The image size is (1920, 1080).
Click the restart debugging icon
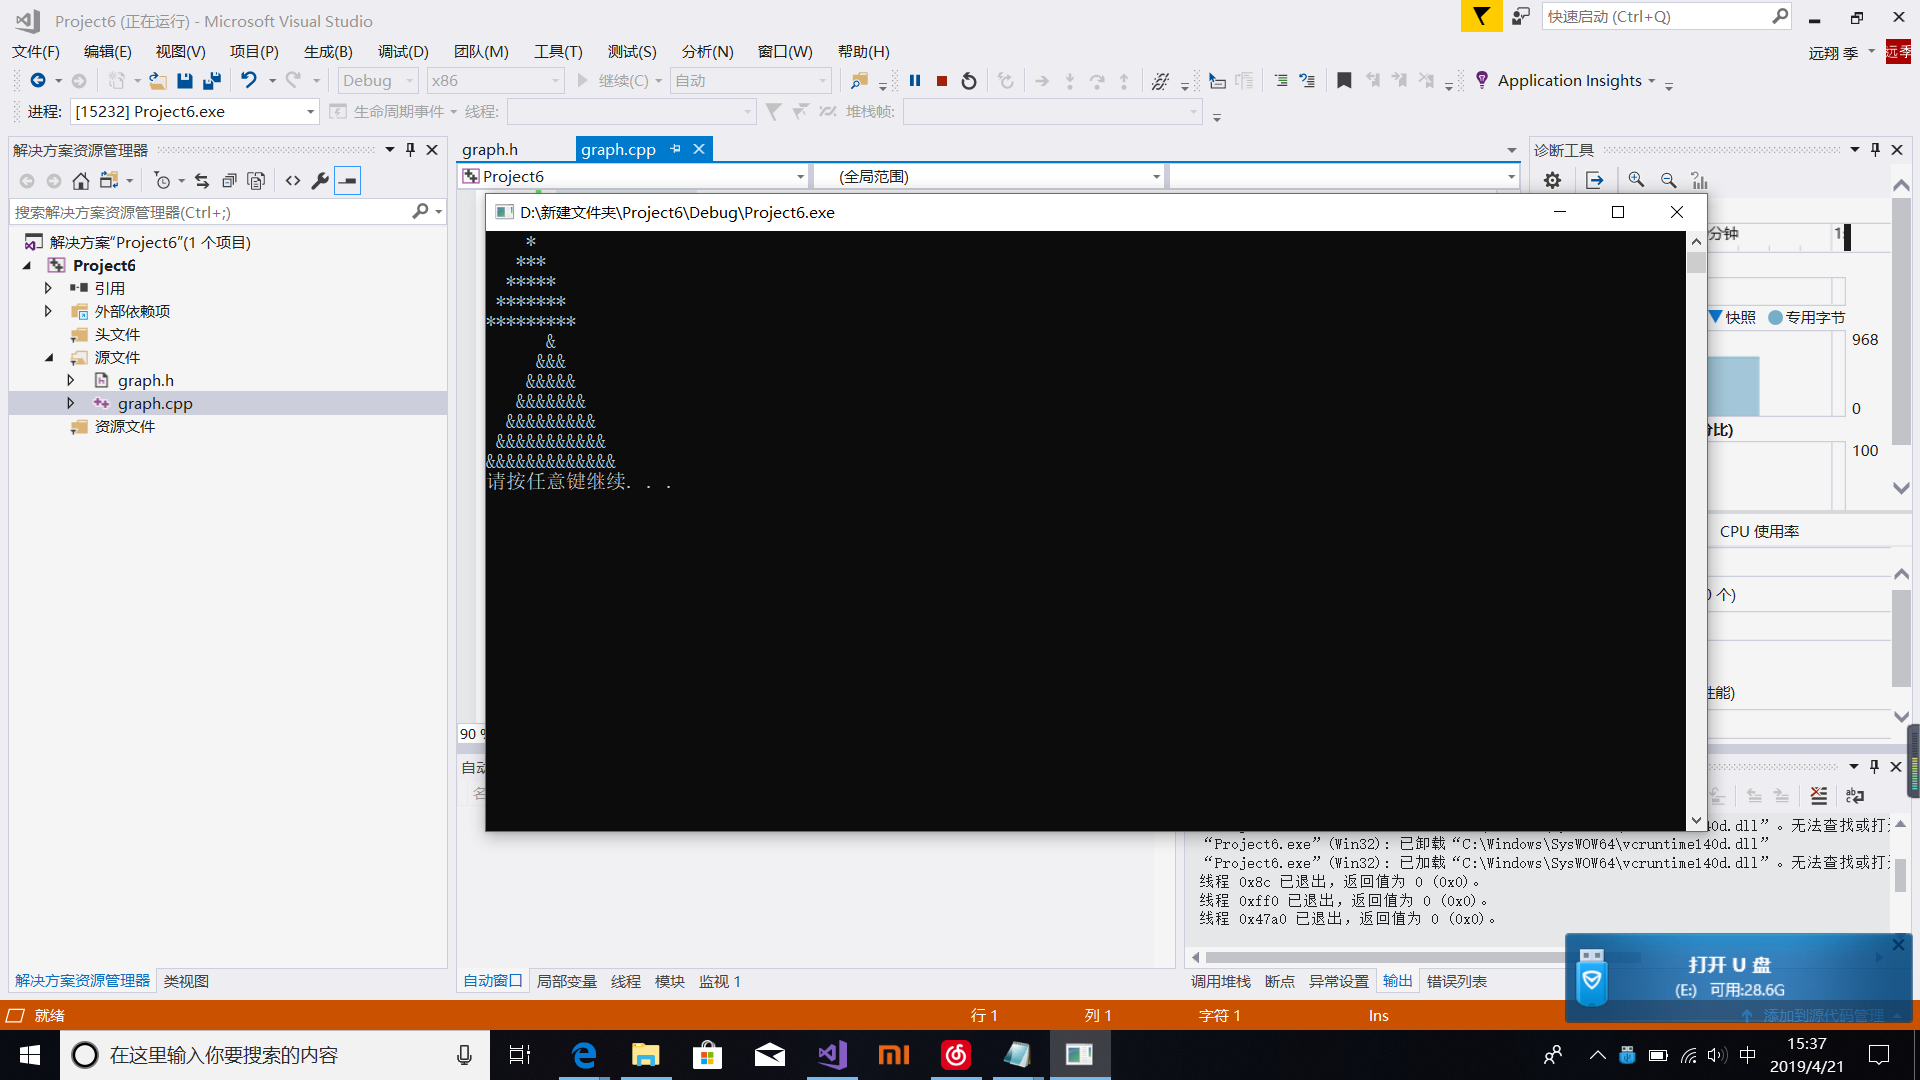click(x=968, y=81)
